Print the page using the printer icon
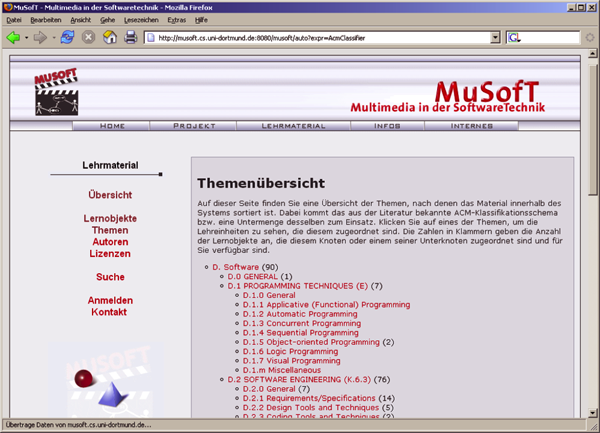600x433 pixels. pos(130,37)
